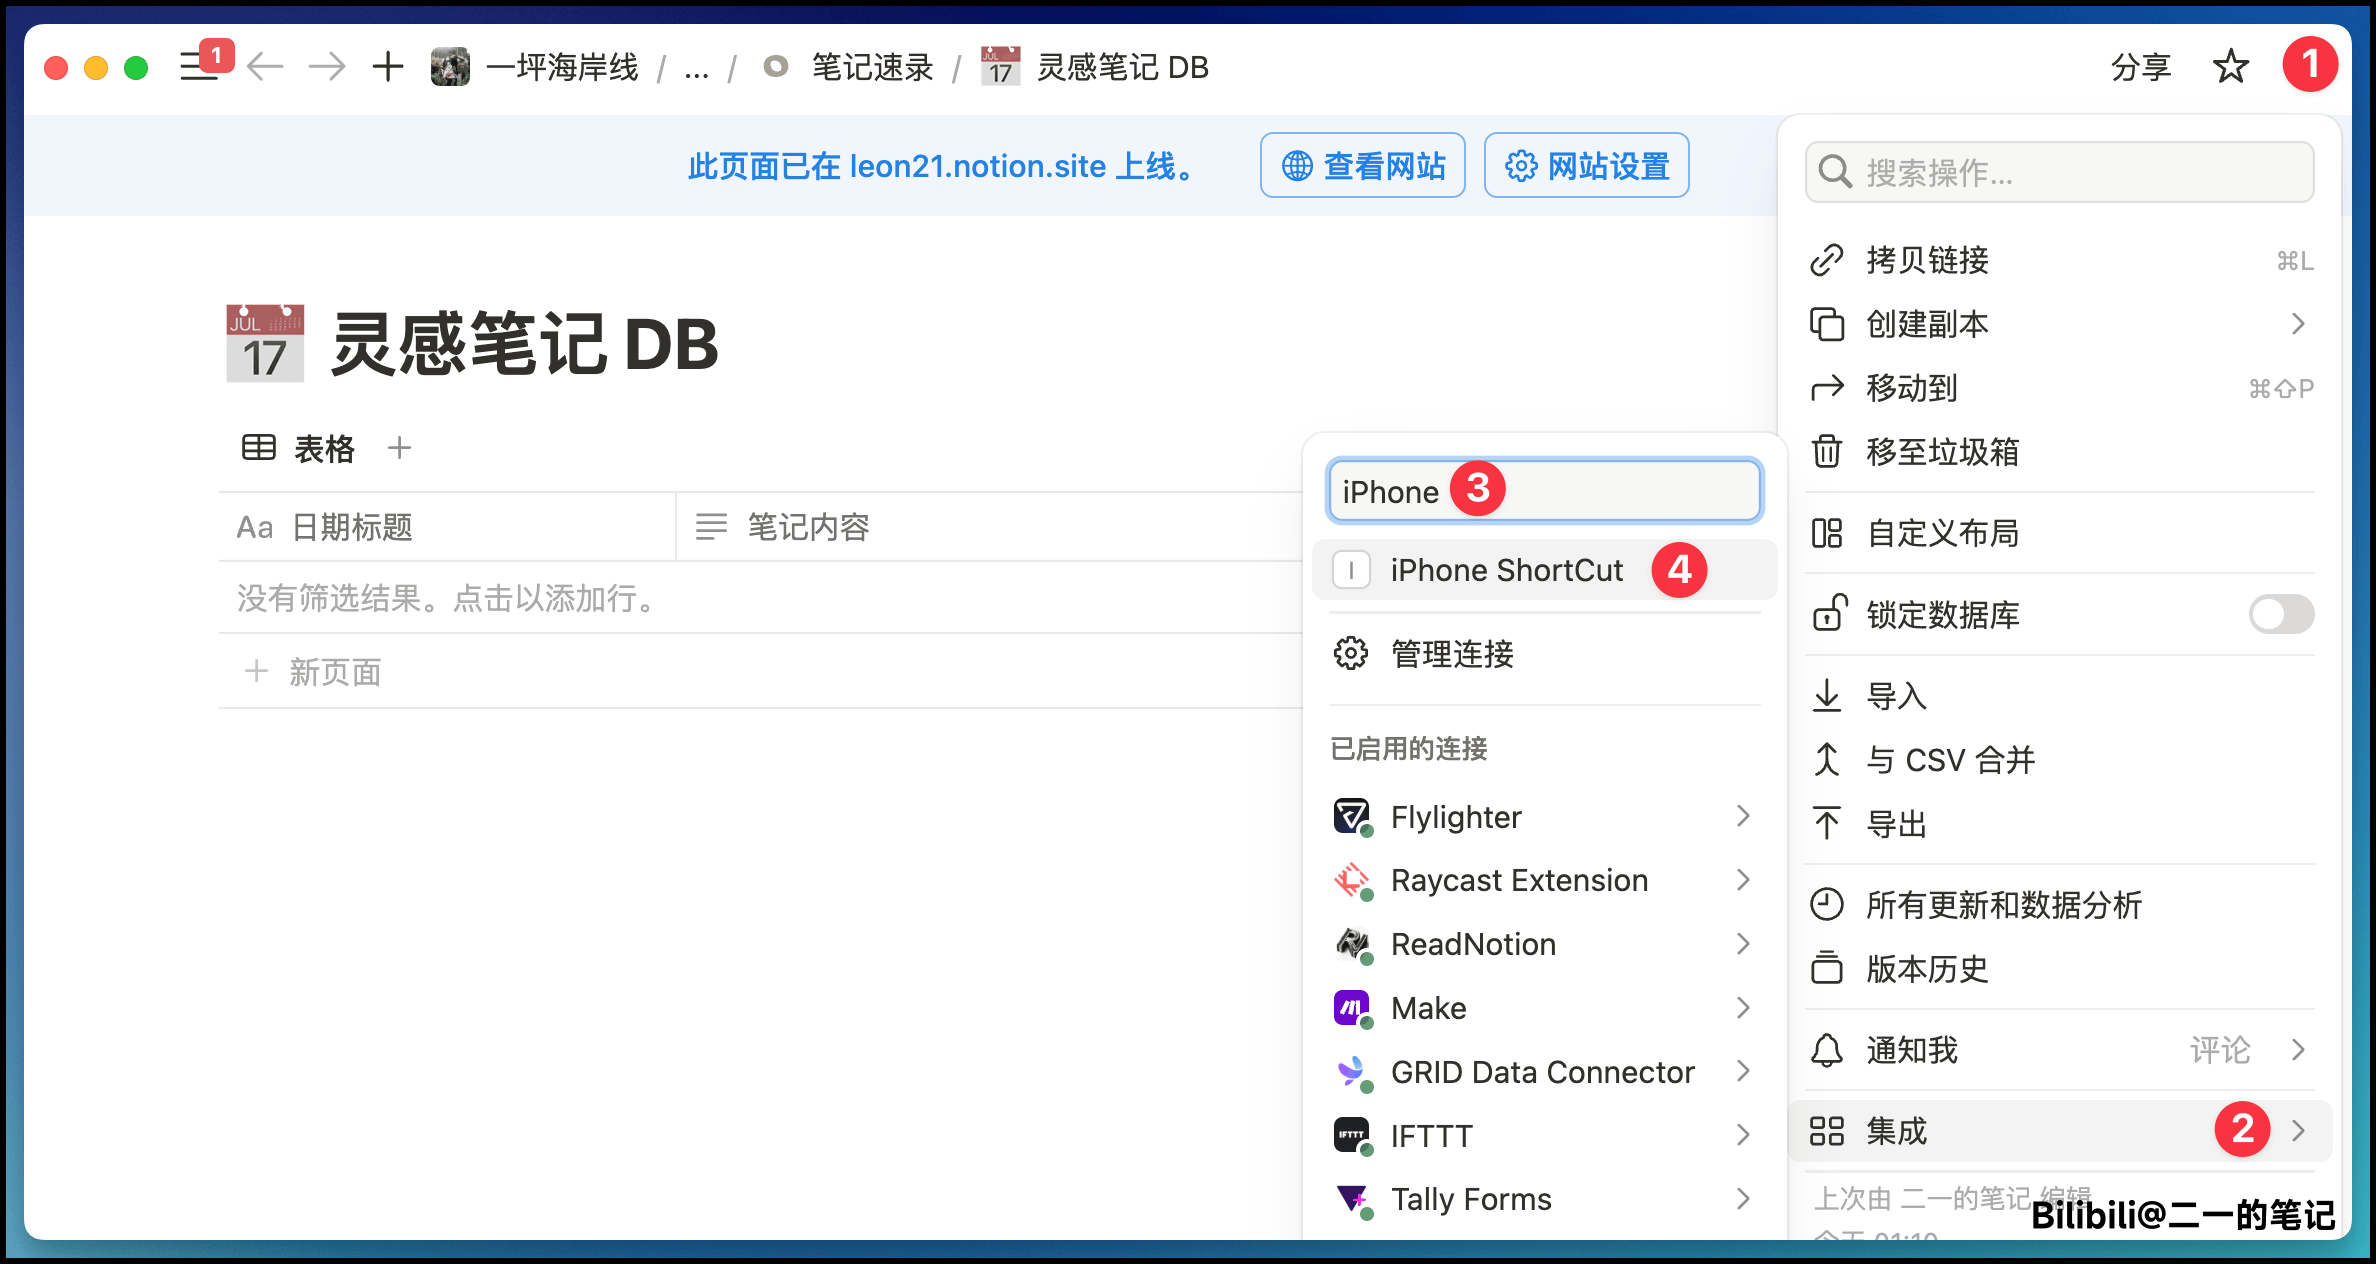Click the 灵感笔记 DB page title
The width and height of the screenshot is (2376, 1264).
click(x=524, y=343)
